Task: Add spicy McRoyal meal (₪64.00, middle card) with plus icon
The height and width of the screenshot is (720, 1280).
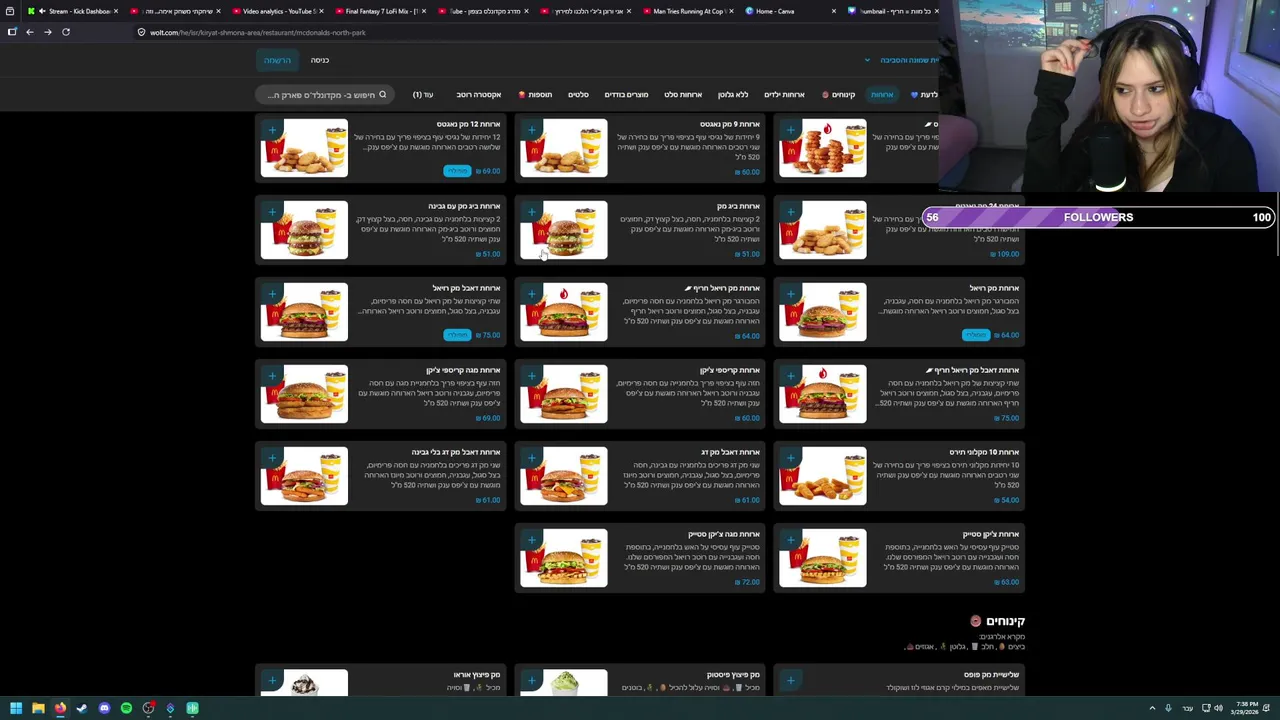Action: pyautogui.click(x=531, y=294)
